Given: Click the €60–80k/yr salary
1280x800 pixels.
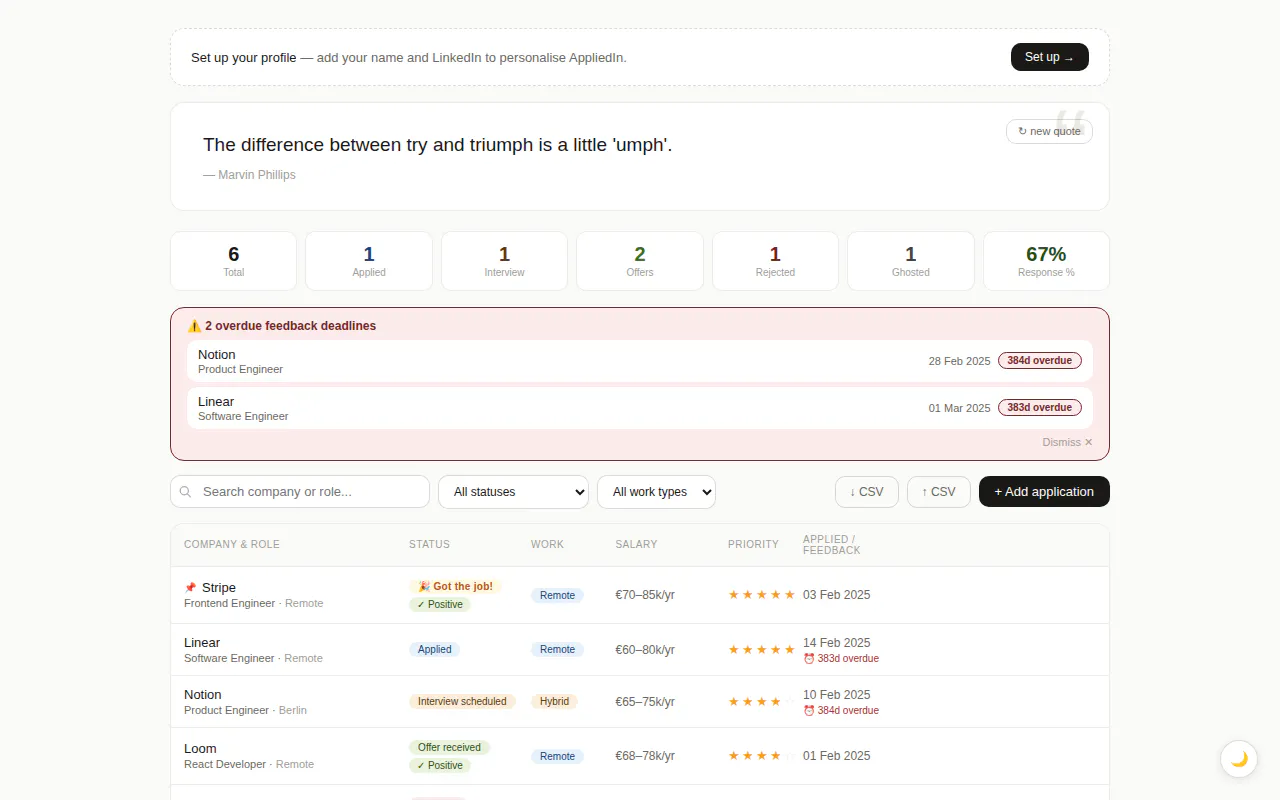Looking at the screenshot, I should [x=645, y=650].
